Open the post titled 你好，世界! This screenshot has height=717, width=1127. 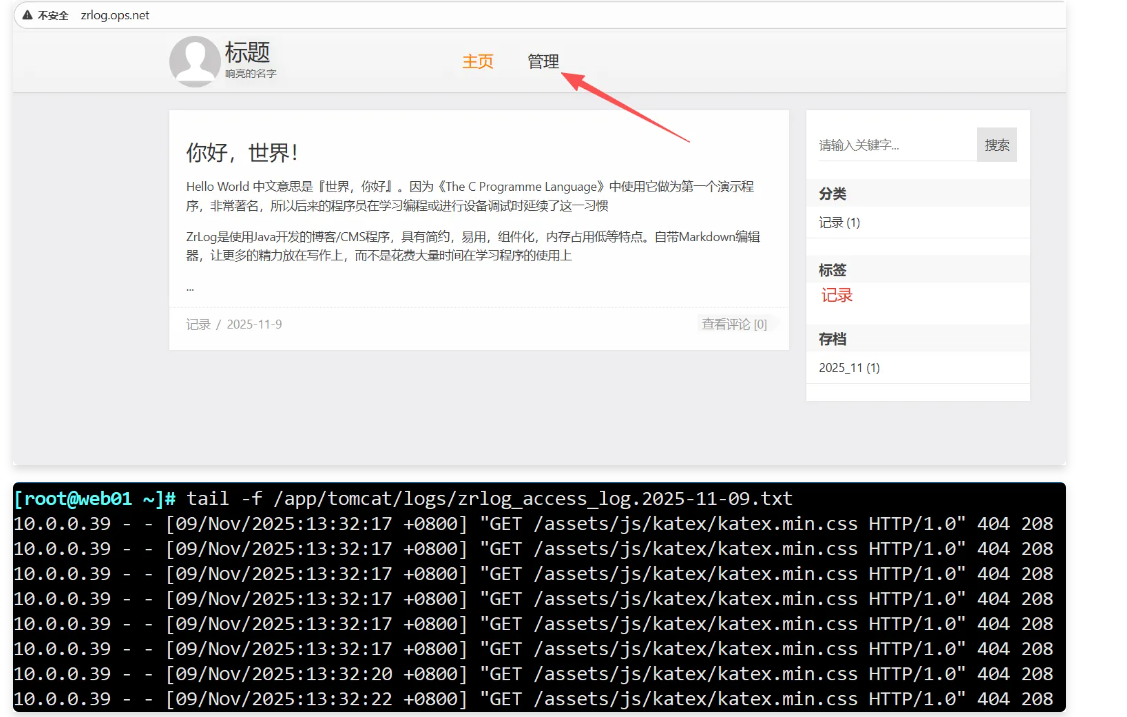click(242, 153)
